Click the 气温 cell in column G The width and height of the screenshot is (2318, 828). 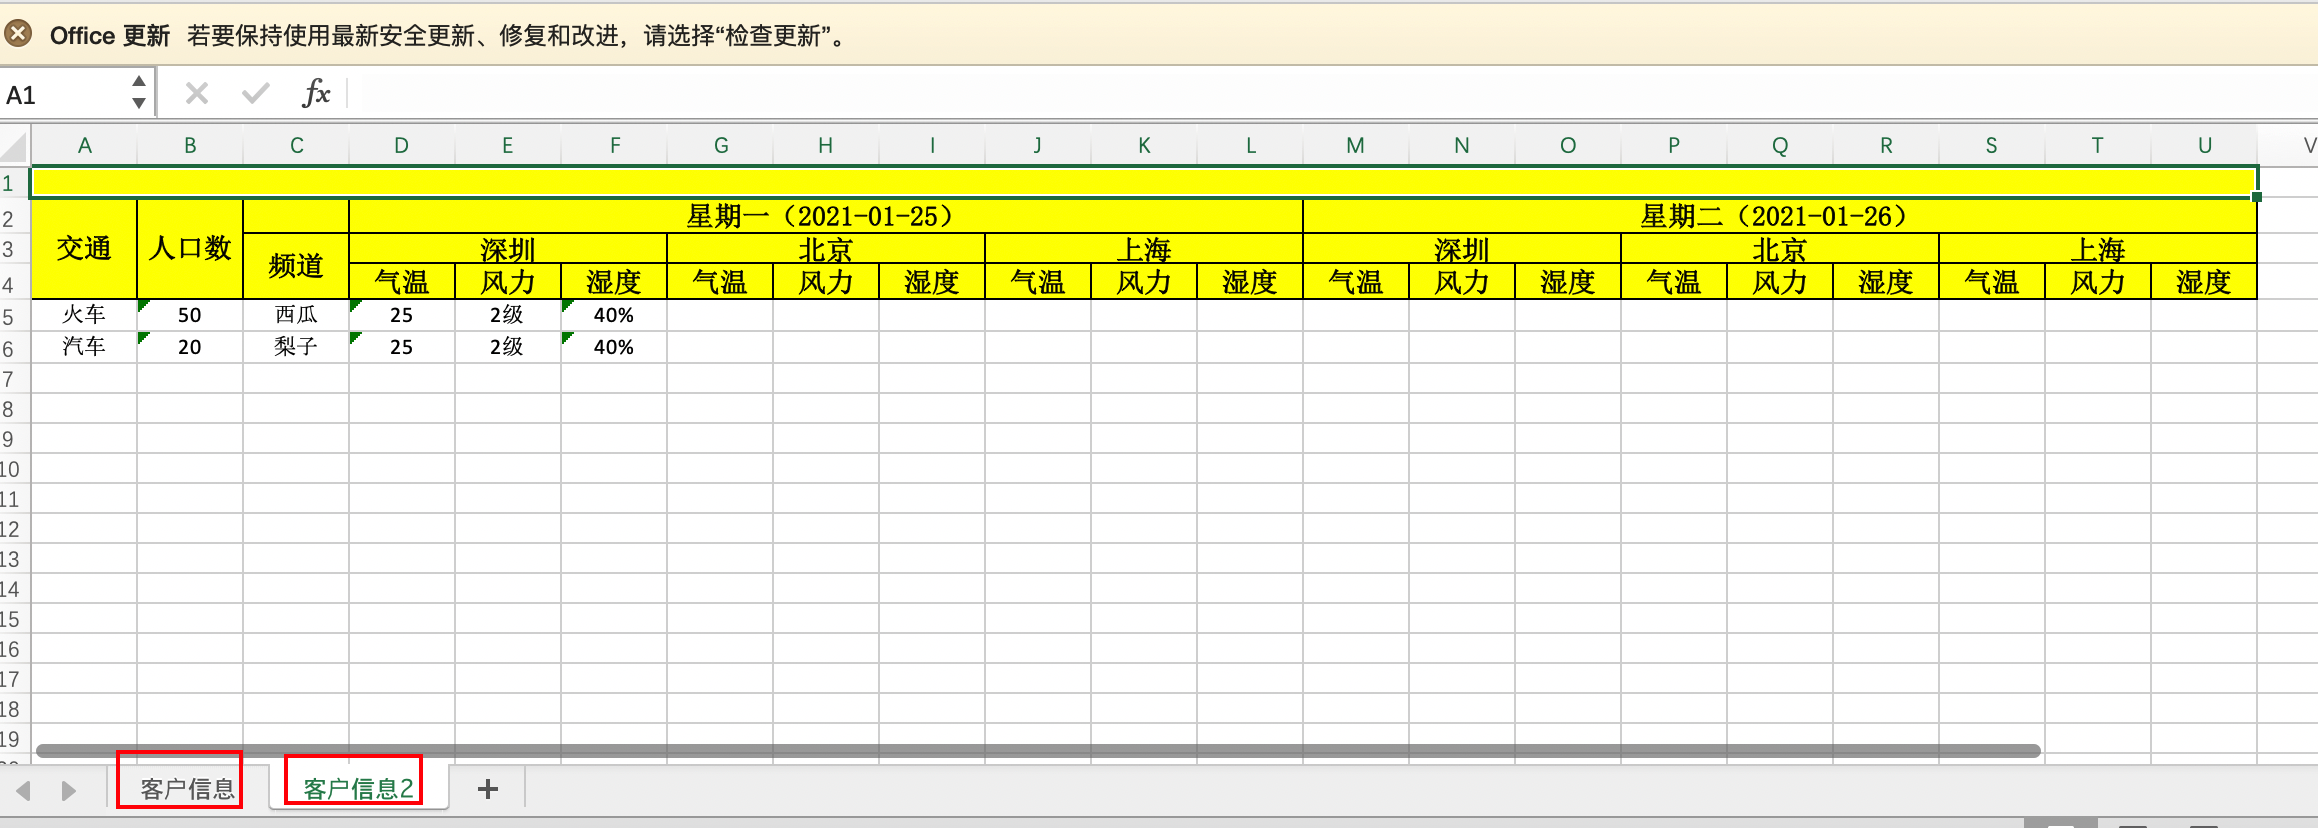coord(720,282)
